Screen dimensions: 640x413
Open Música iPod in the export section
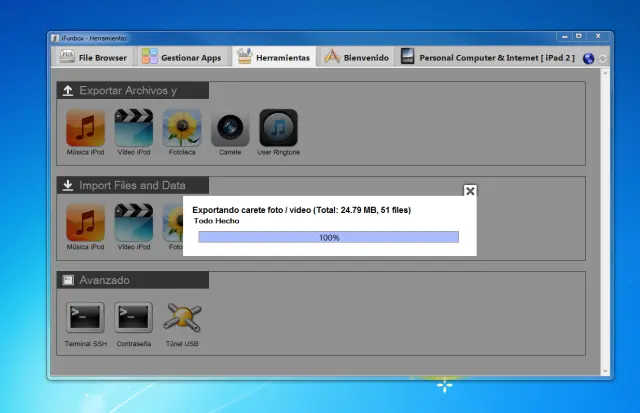point(85,129)
